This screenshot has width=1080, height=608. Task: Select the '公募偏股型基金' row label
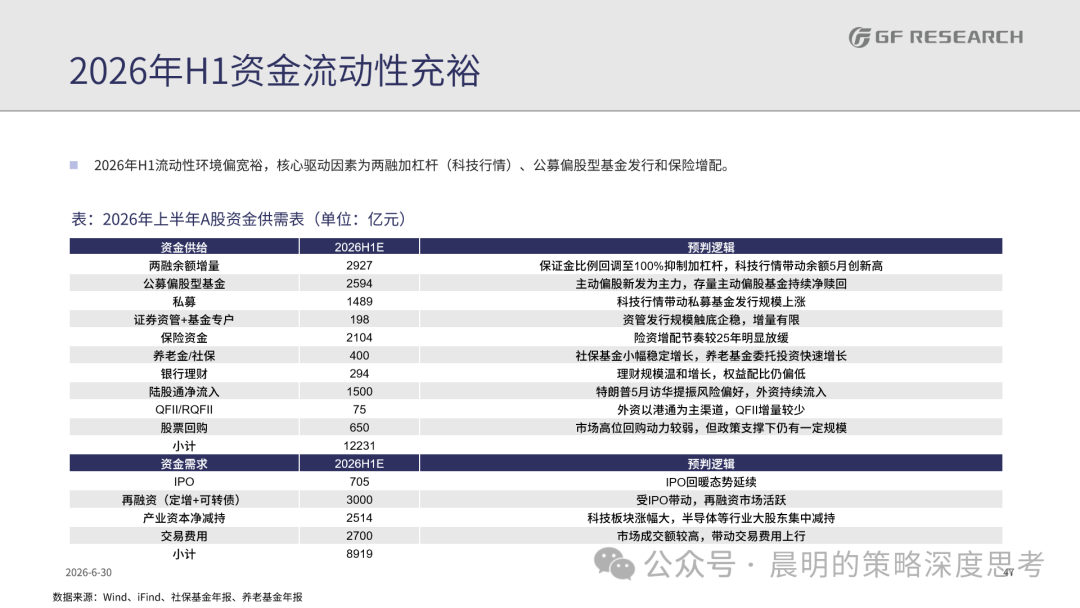click(184, 284)
